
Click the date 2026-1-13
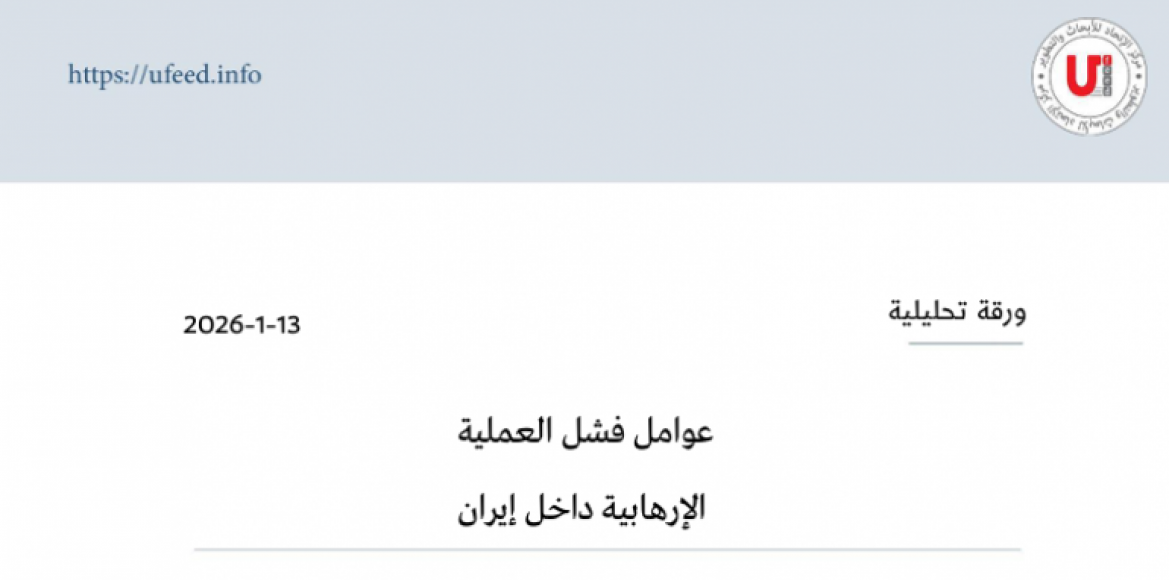click(x=242, y=326)
